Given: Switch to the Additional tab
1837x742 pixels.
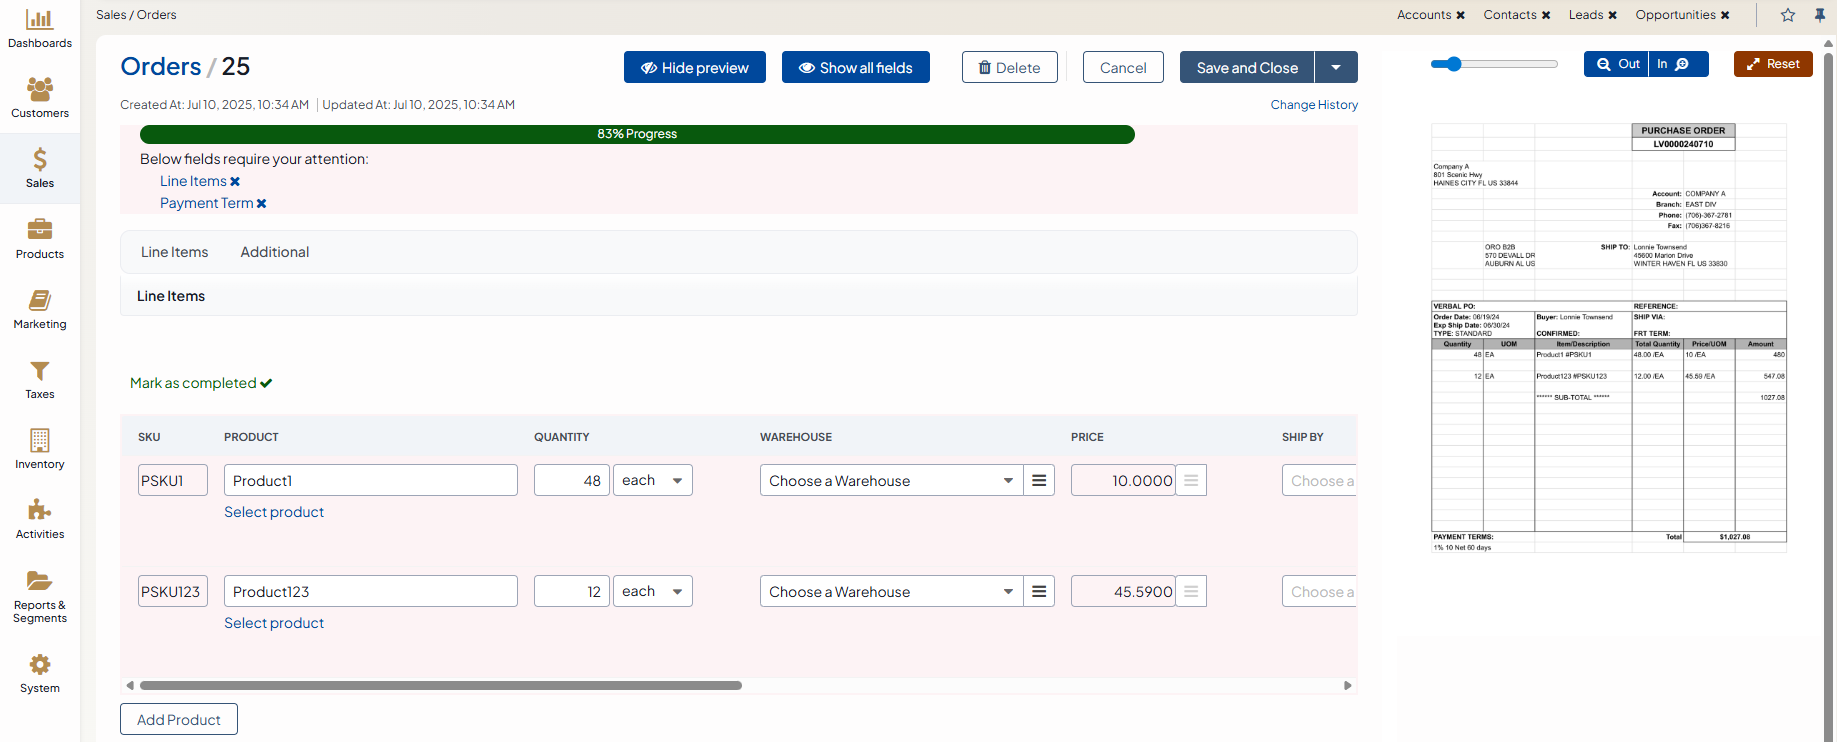Looking at the screenshot, I should [274, 252].
